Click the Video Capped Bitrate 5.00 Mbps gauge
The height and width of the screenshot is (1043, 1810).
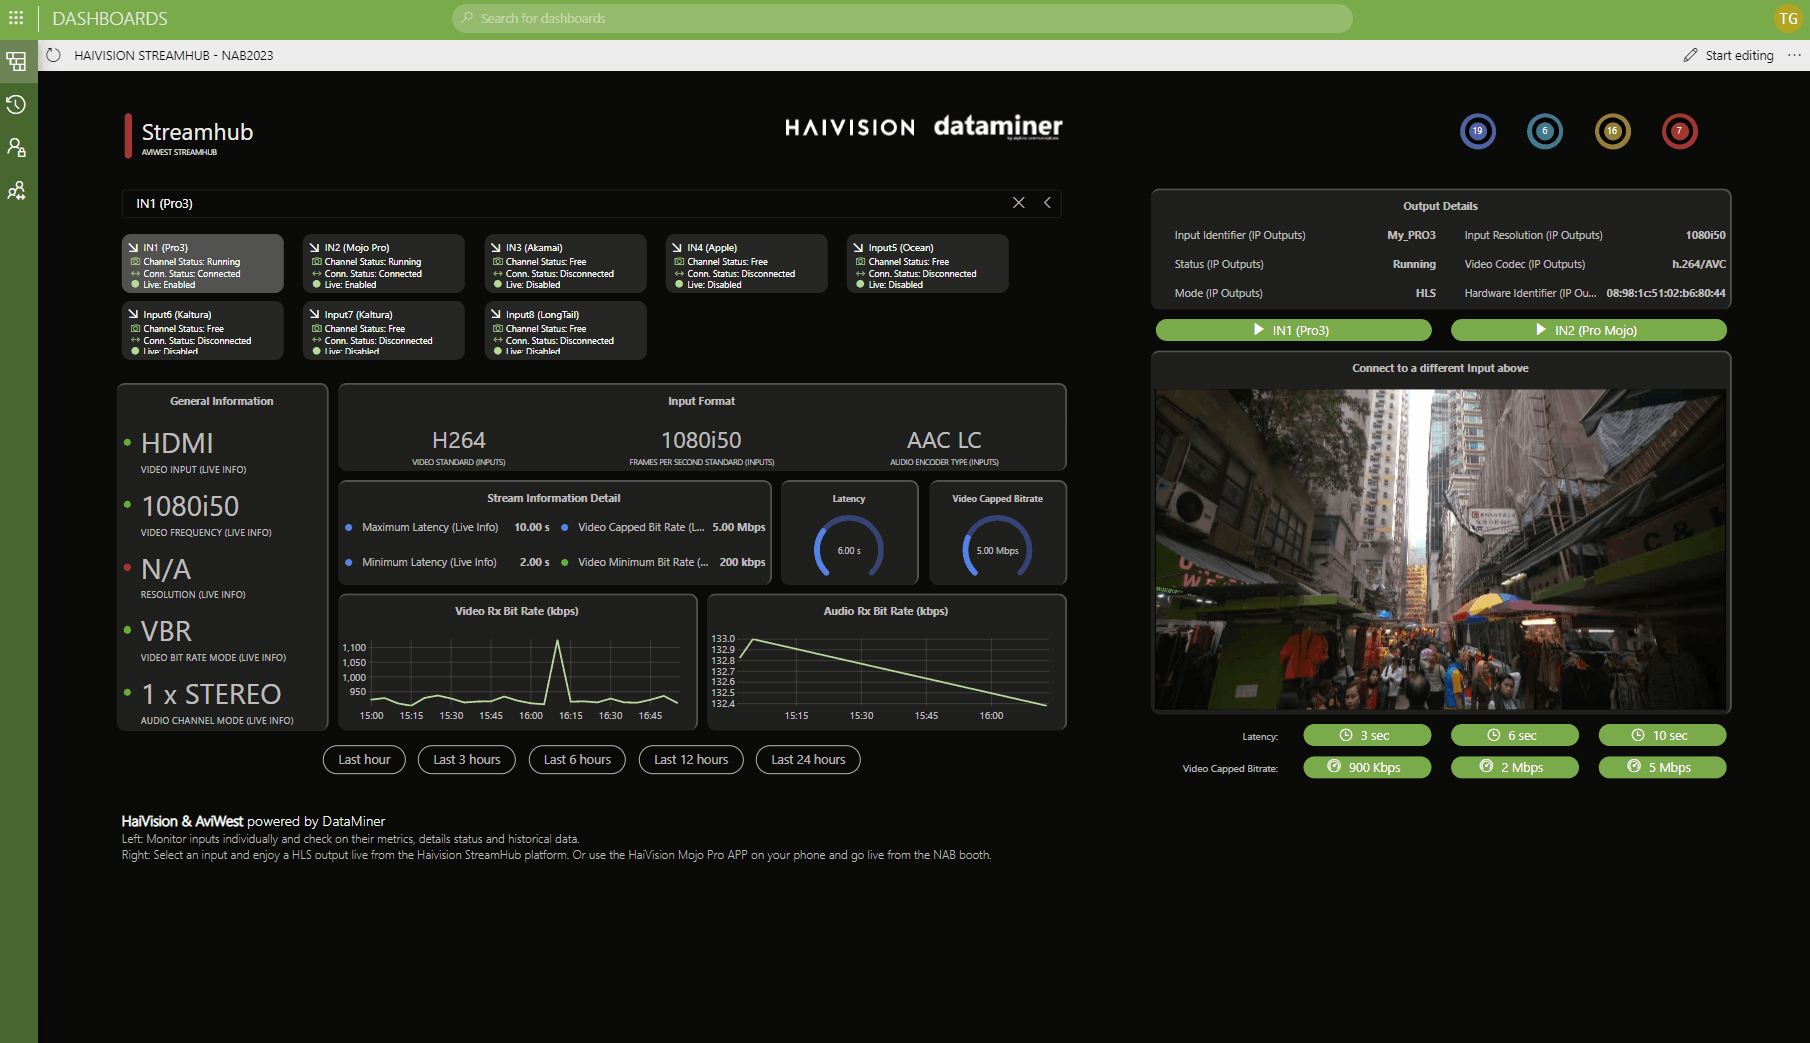coord(997,548)
